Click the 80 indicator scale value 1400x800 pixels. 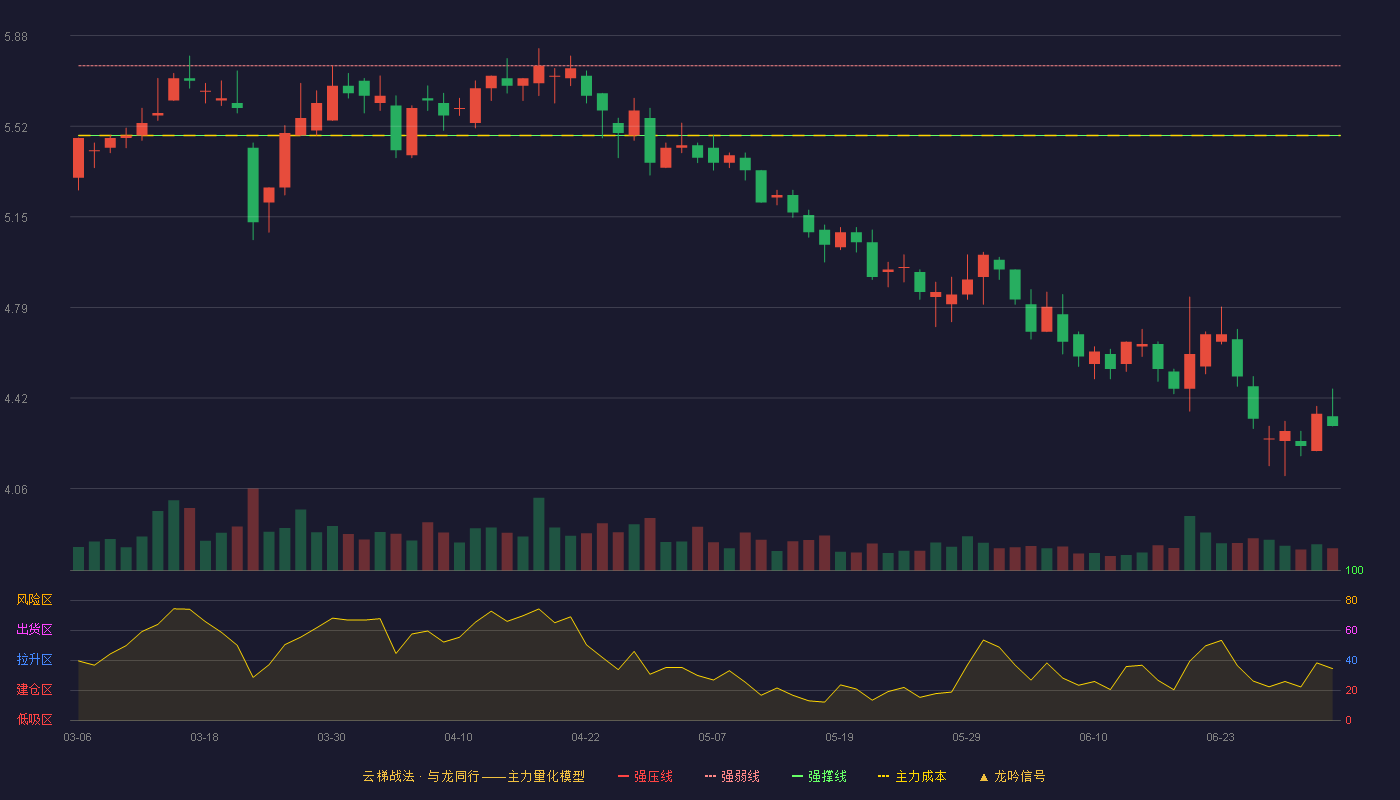[1351, 600]
